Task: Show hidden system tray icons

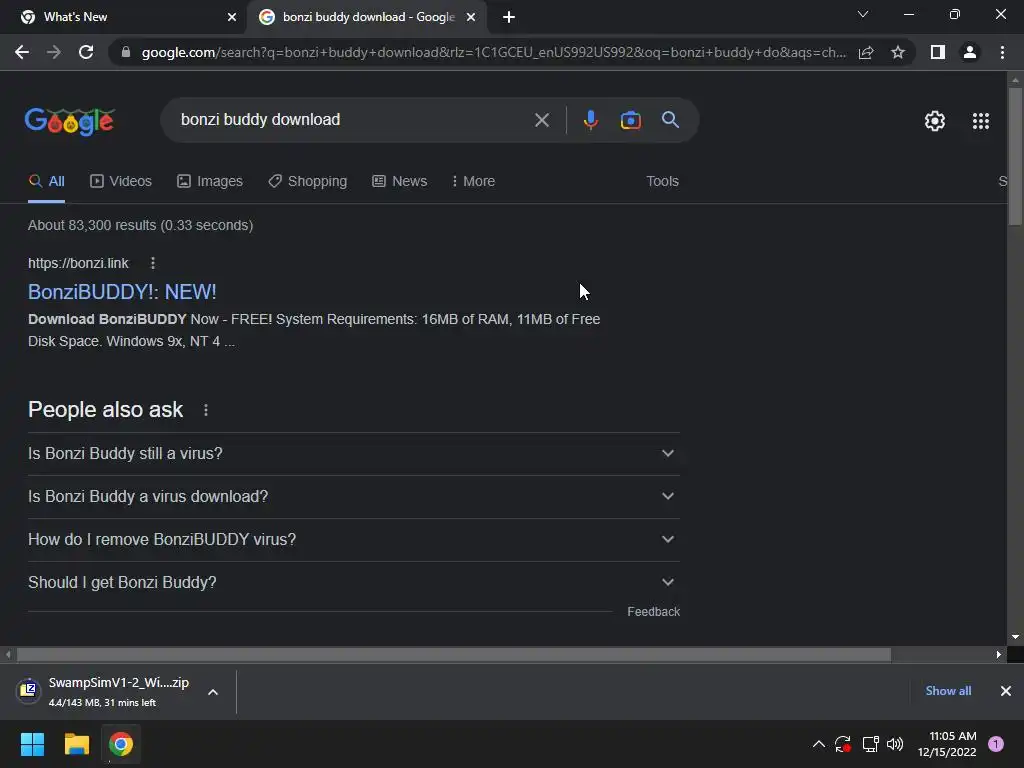Action: (x=818, y=744)
